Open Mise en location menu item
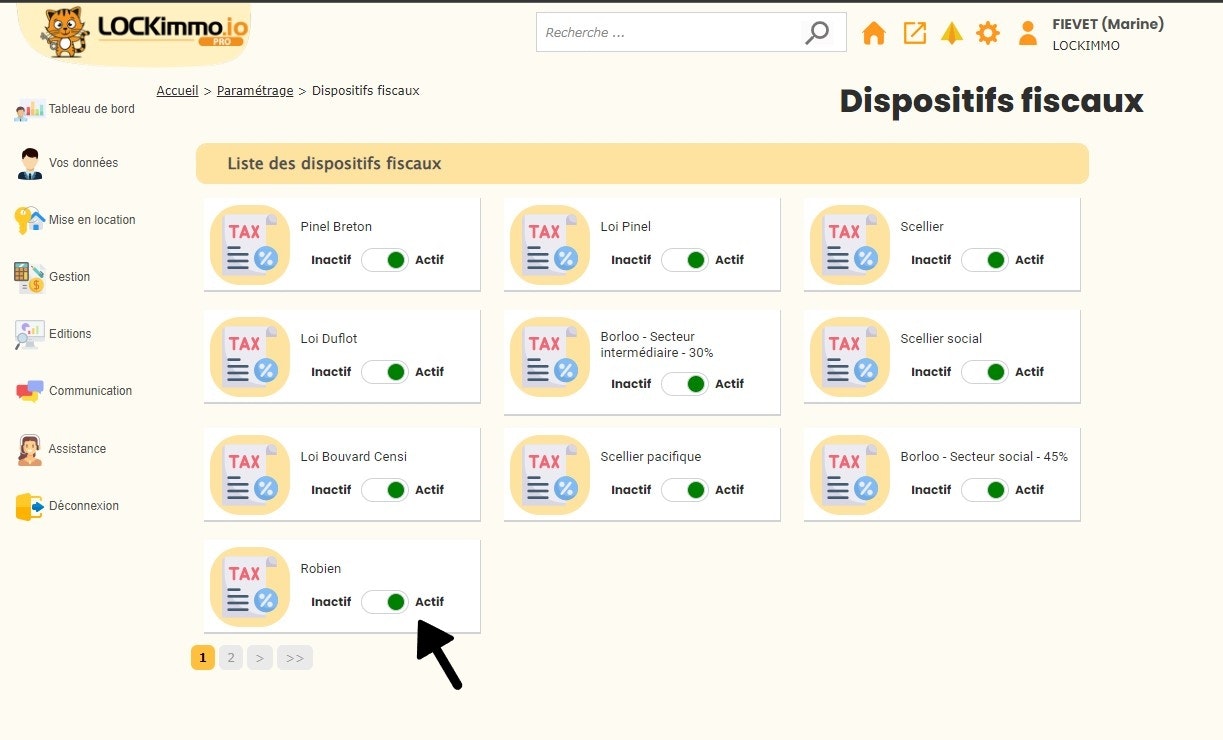The image size is (1223, 740). tap(91, 220)
